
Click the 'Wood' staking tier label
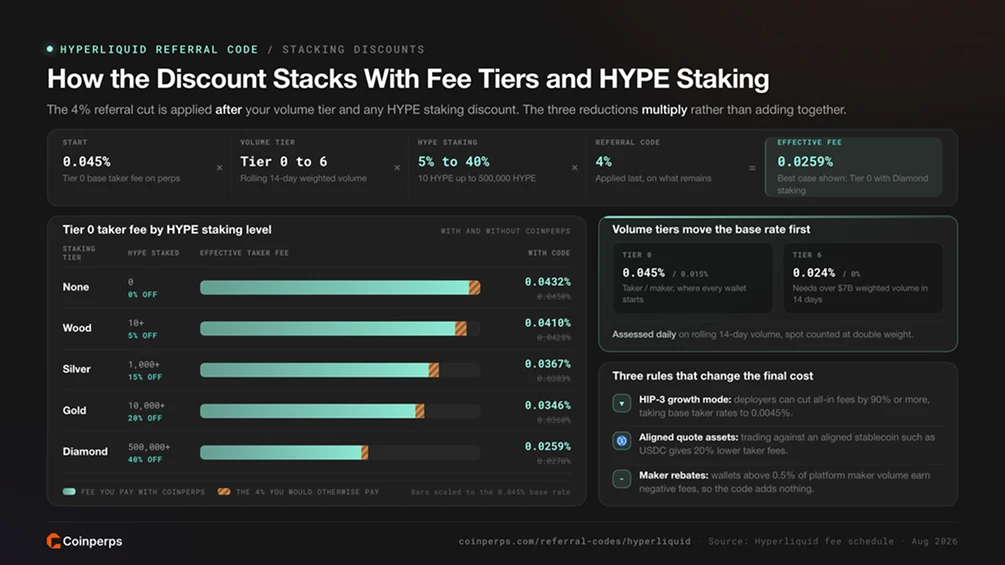77,328
